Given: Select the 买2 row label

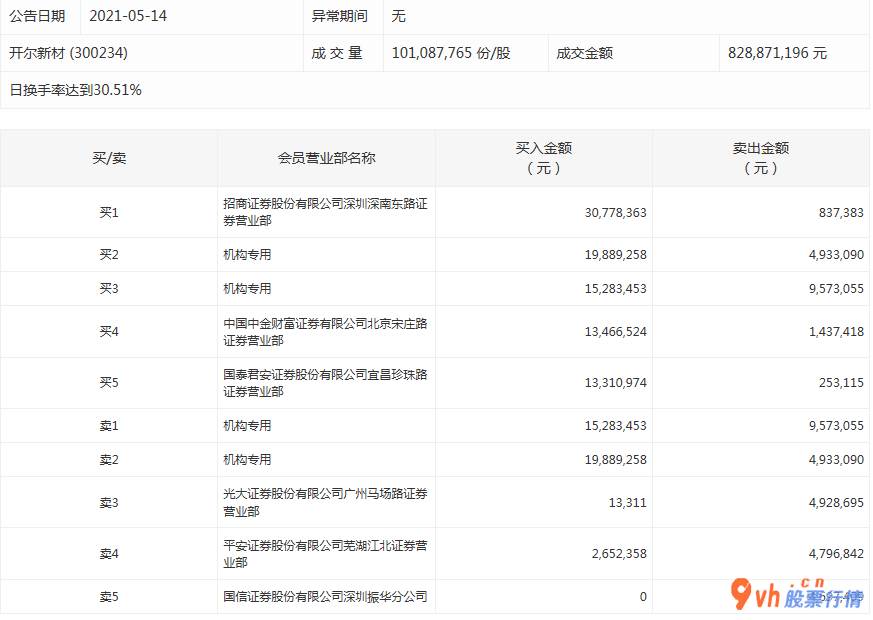Looking at the screenshot, I should (x=109, y=255).
